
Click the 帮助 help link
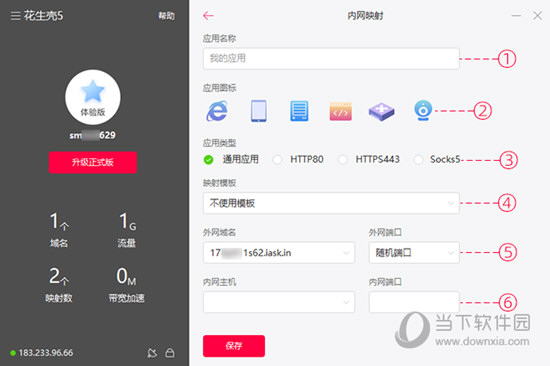point(166,16)
